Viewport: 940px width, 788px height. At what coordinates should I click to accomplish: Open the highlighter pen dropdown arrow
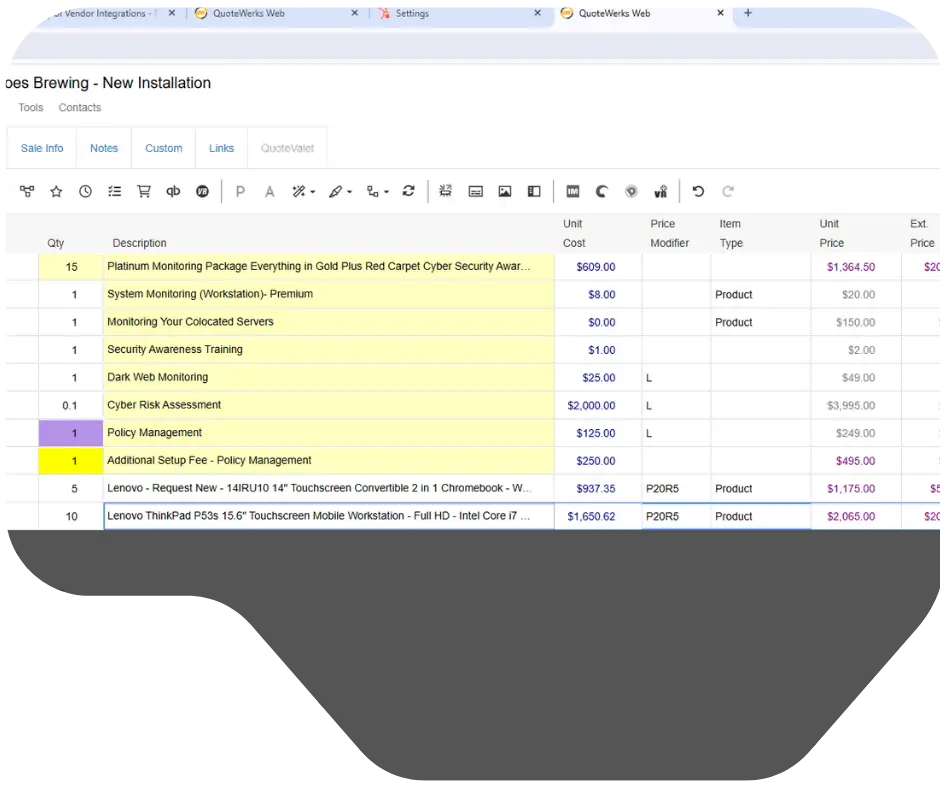(x=347, y=191)
